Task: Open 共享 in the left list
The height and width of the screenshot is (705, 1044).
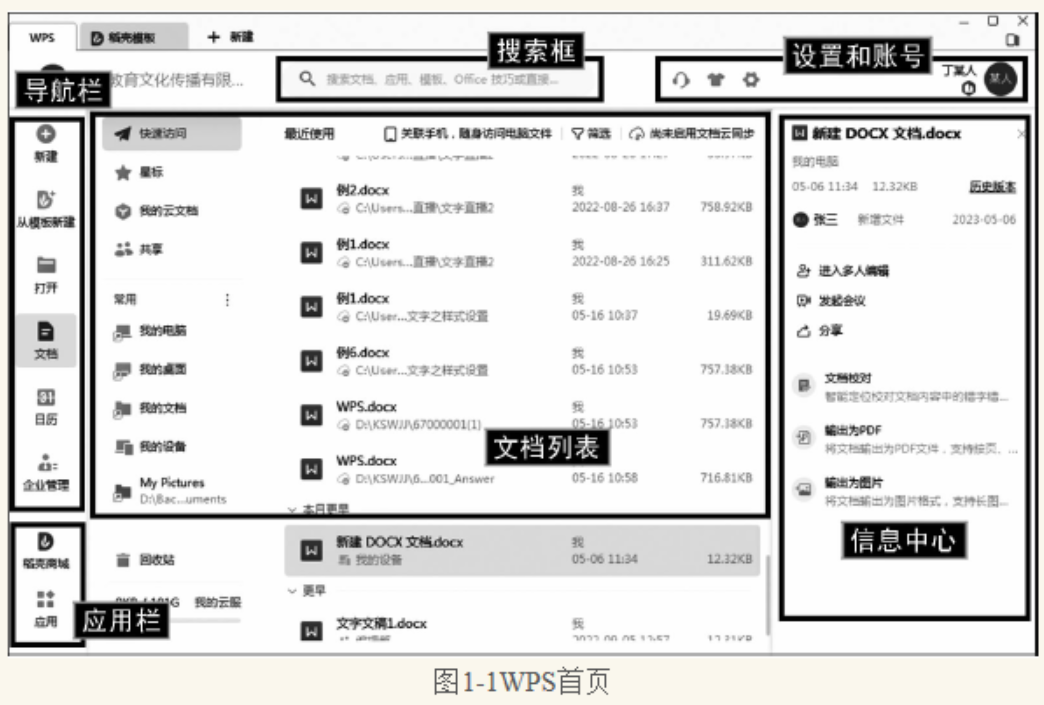Action: (139, 250)
